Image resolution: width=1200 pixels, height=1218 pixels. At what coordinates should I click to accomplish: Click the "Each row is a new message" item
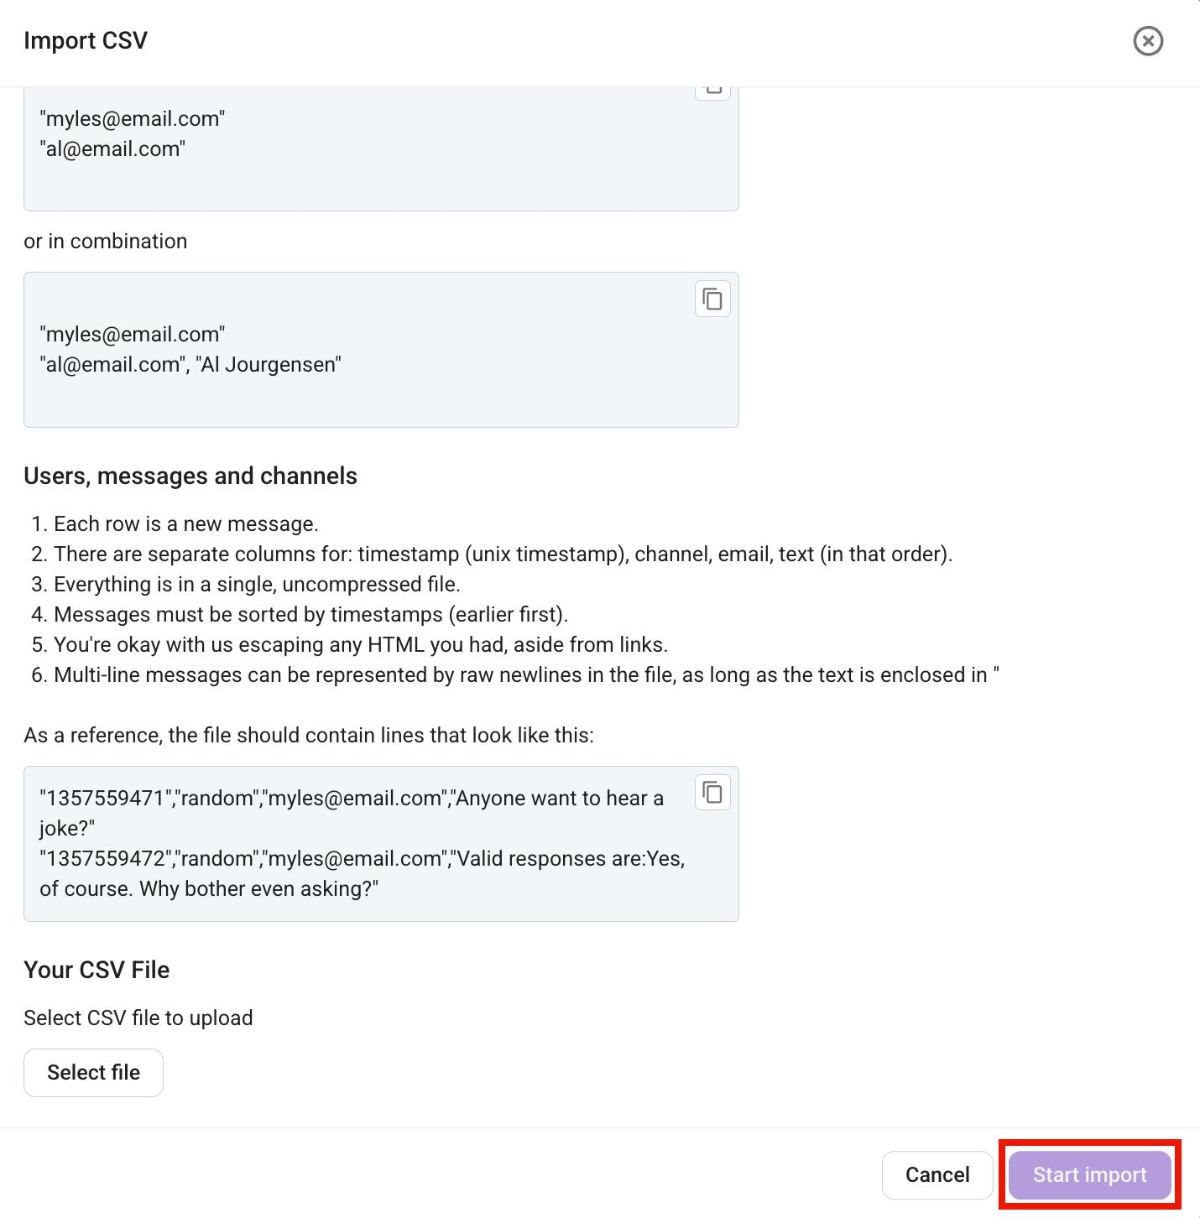coord(186,524)
